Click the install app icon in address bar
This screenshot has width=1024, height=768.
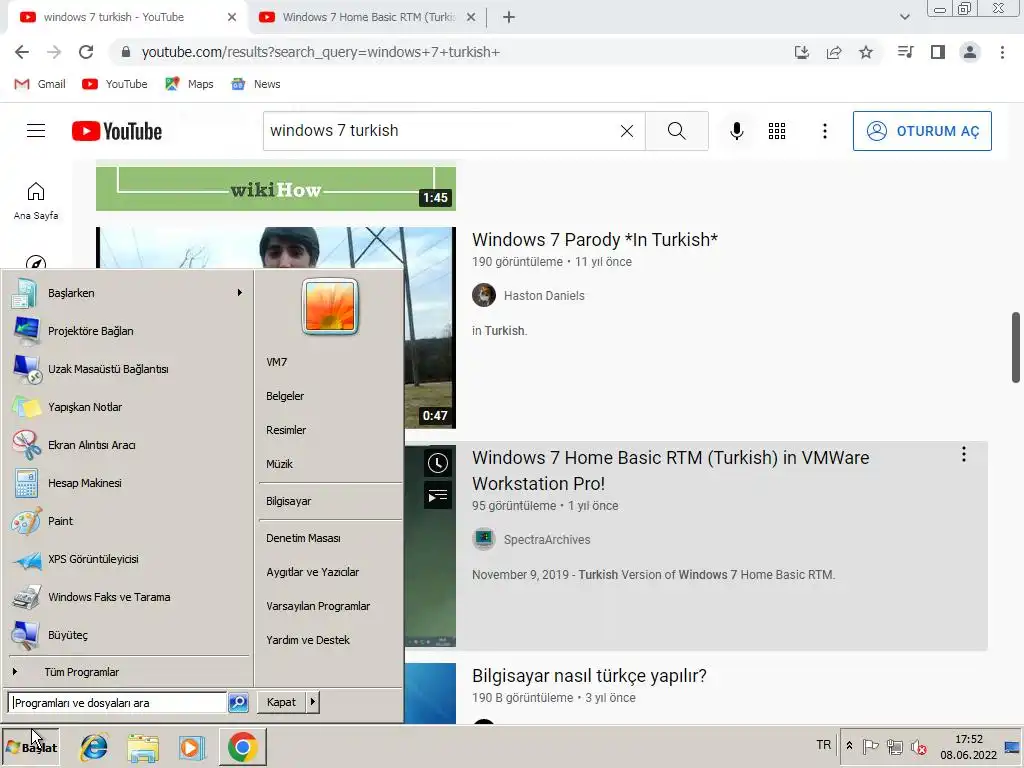pyautogui.click(x=802, y=52)
